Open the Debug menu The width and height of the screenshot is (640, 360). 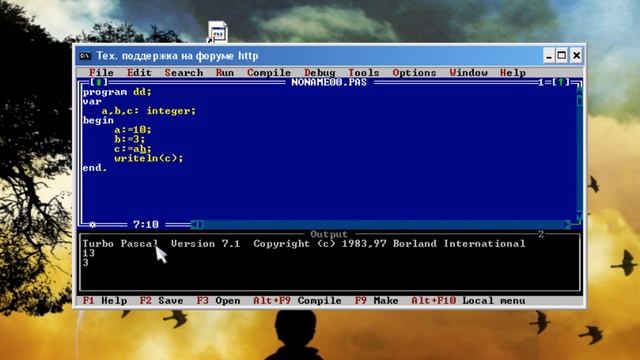pos(320,73)
